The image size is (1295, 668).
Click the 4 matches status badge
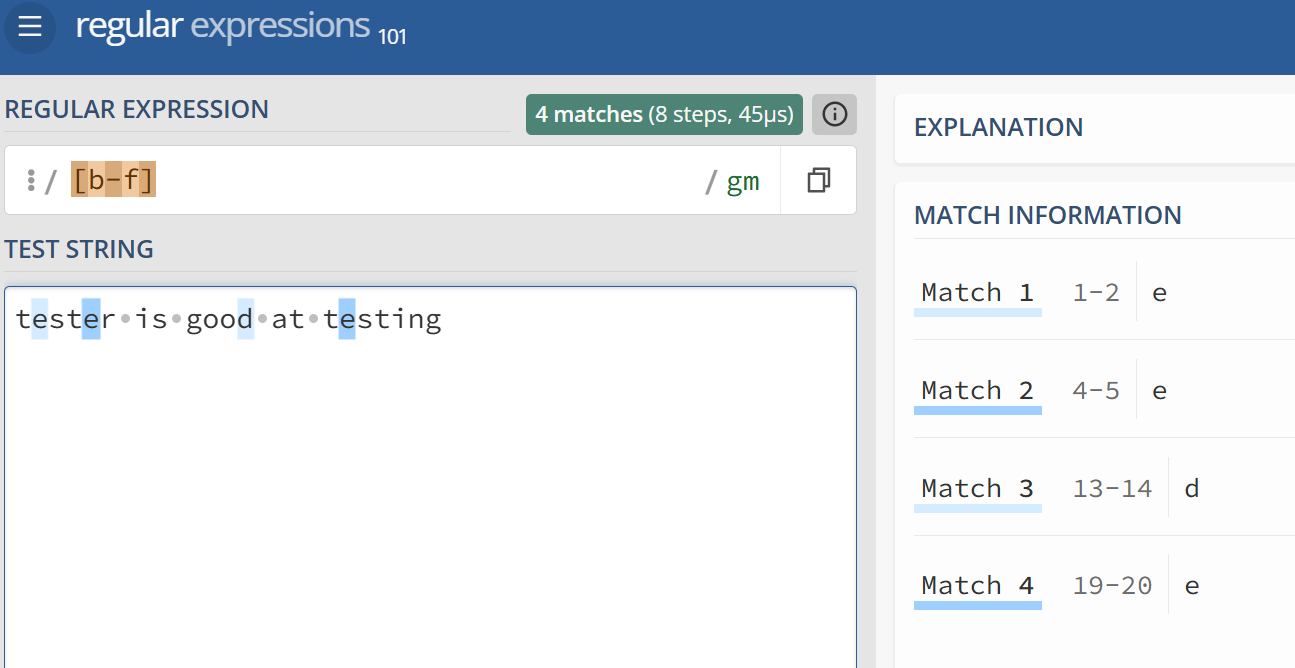pos(664,115)
